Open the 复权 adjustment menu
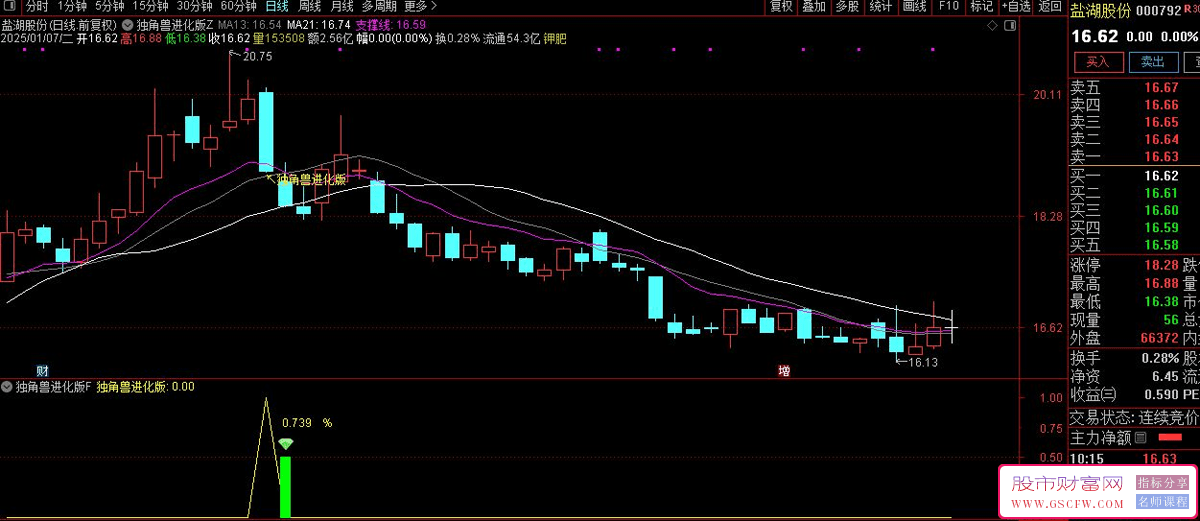This screenshot has width=1200, height=521. tap(781, 6)
